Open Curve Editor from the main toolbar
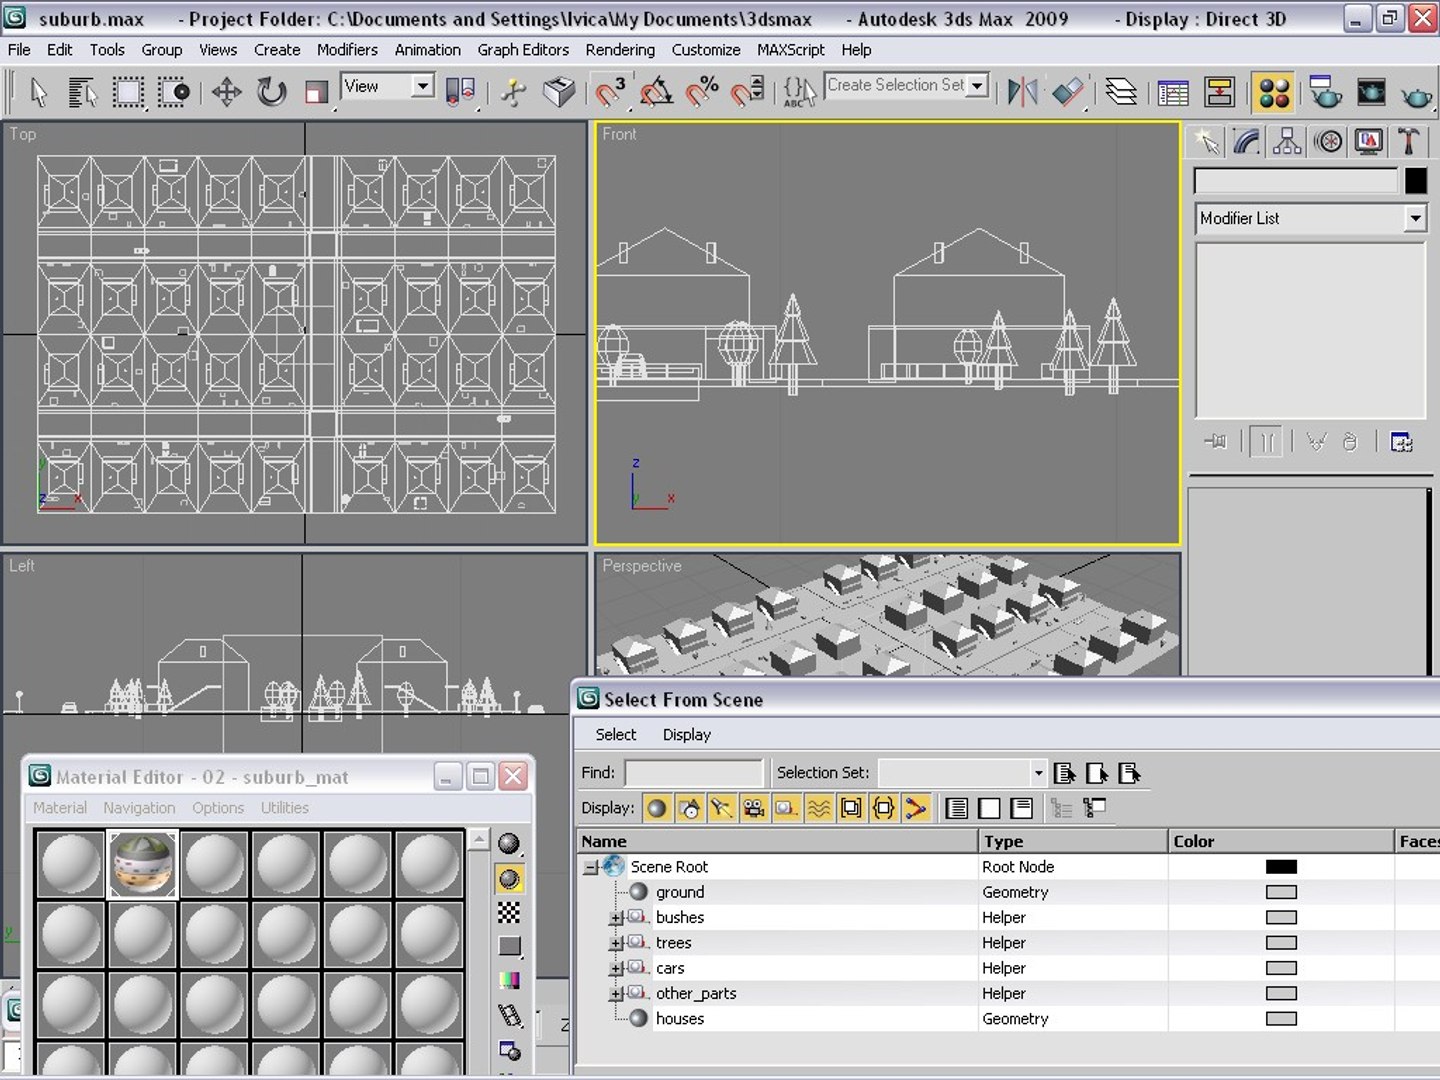 [1172, 92]
